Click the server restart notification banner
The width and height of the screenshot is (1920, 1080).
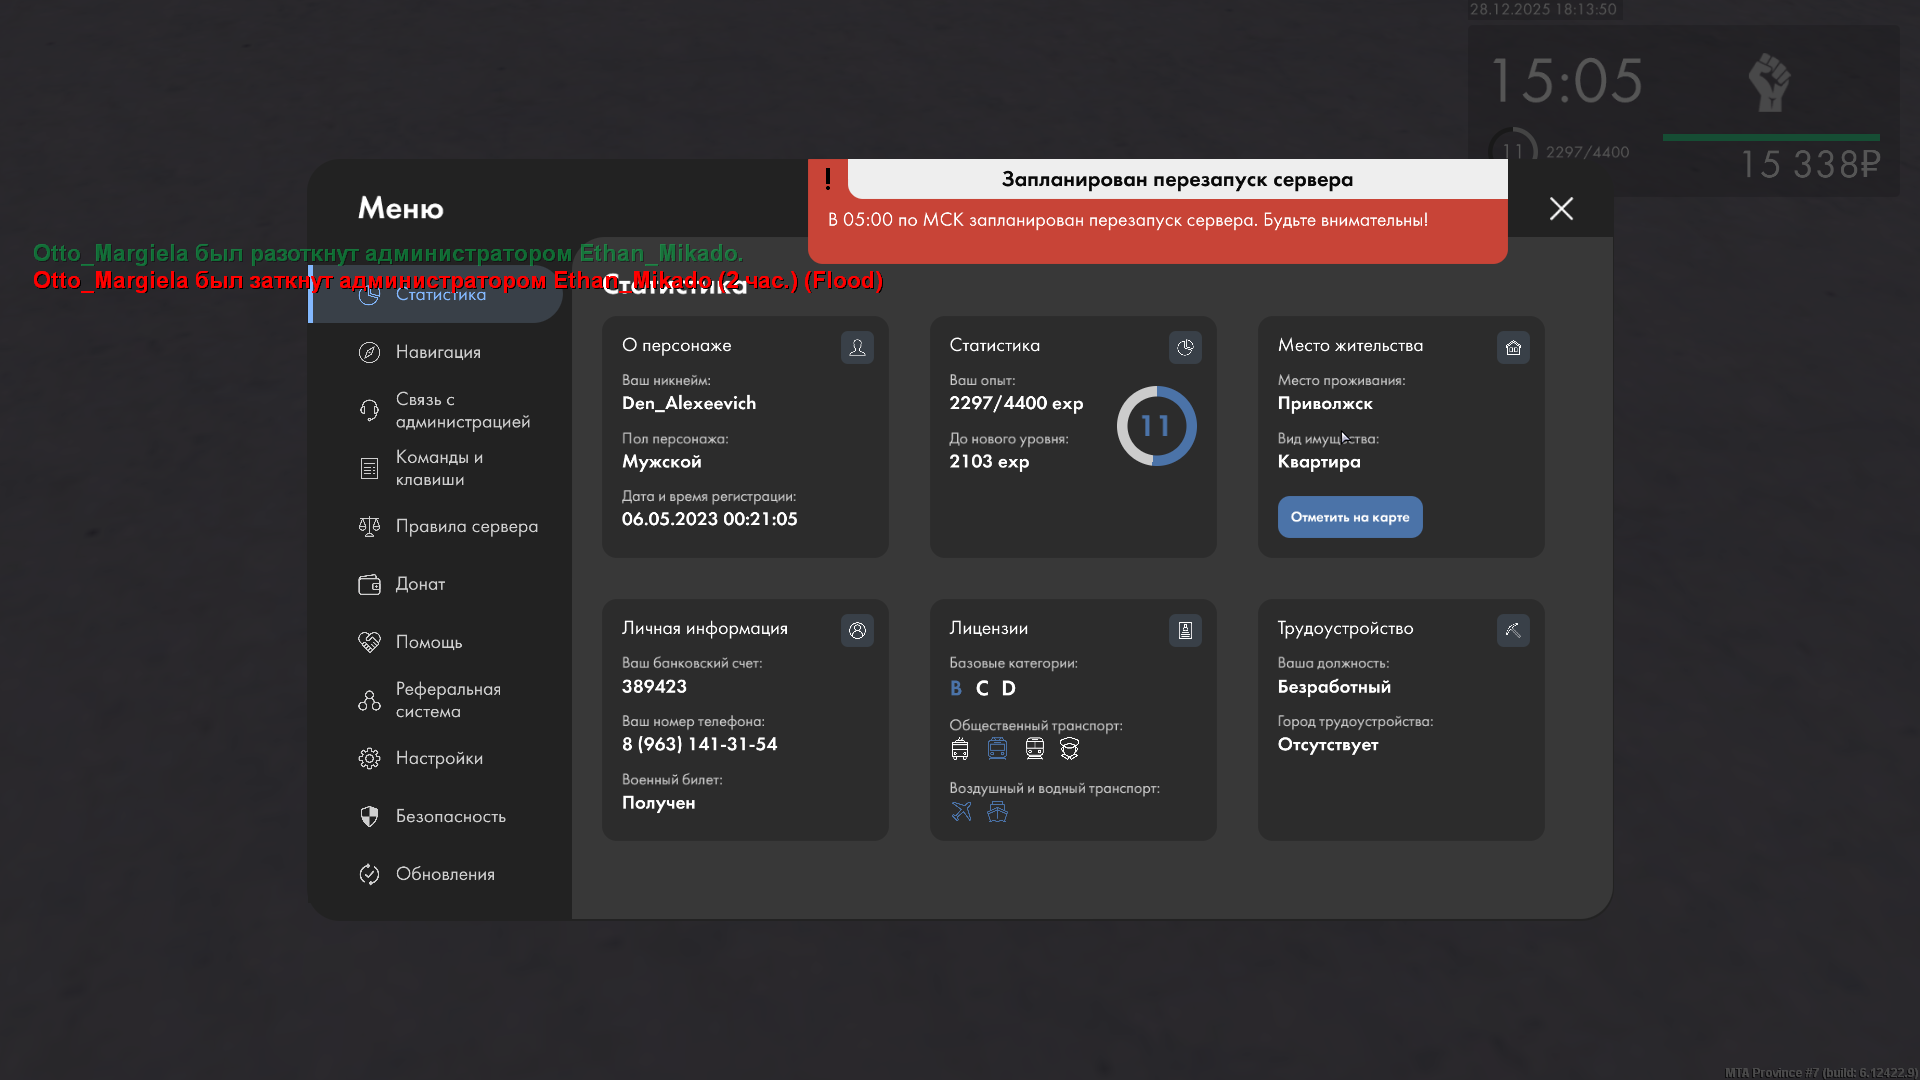tap(1157, 212)
